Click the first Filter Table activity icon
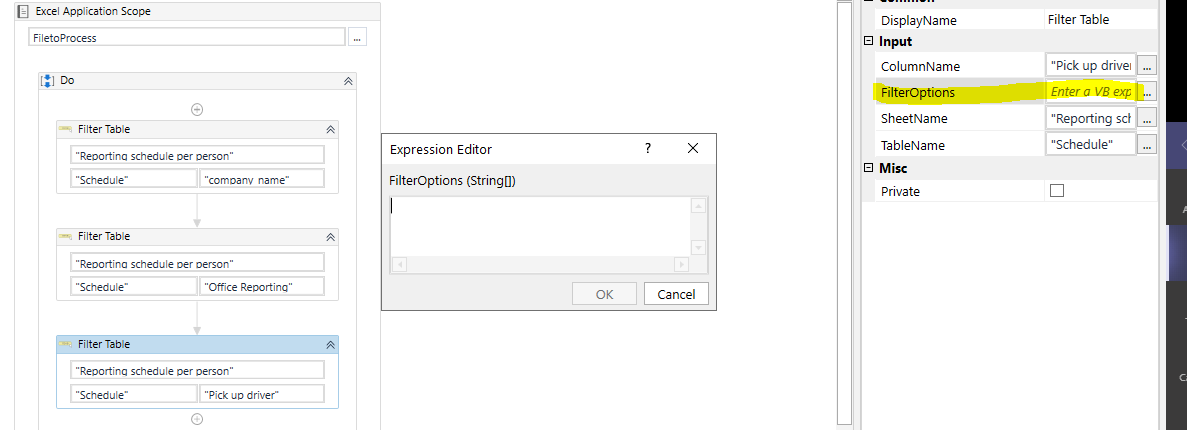This screenshot has height=430, width=1187. point(65,129)
